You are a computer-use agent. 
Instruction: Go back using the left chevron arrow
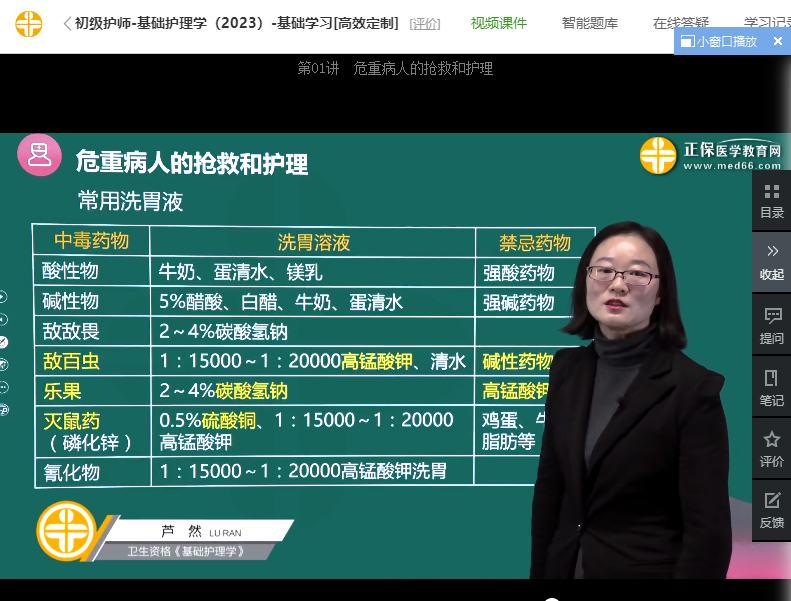[x=67, y=23]
